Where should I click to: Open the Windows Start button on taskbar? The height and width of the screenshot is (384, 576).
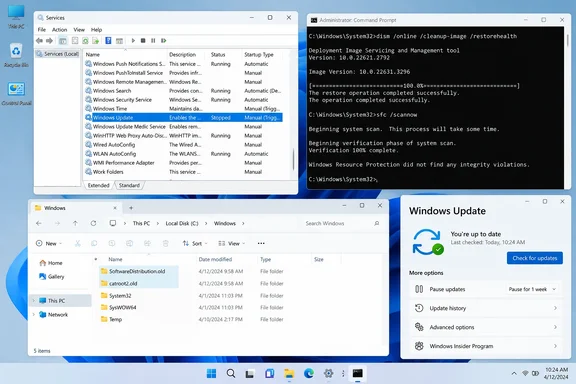[212, 374]
